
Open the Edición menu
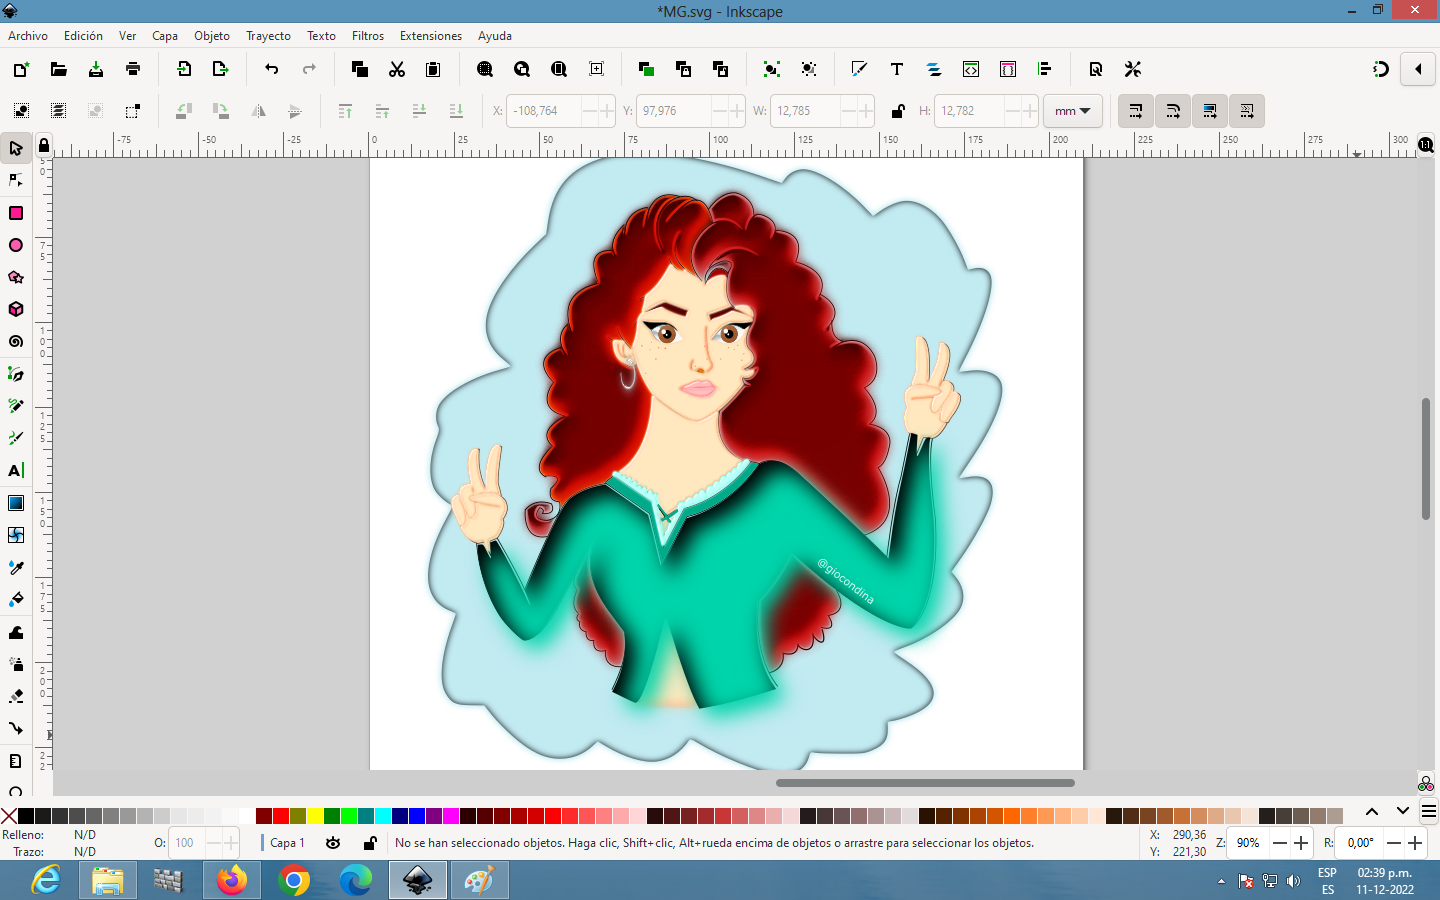(83, 35)
